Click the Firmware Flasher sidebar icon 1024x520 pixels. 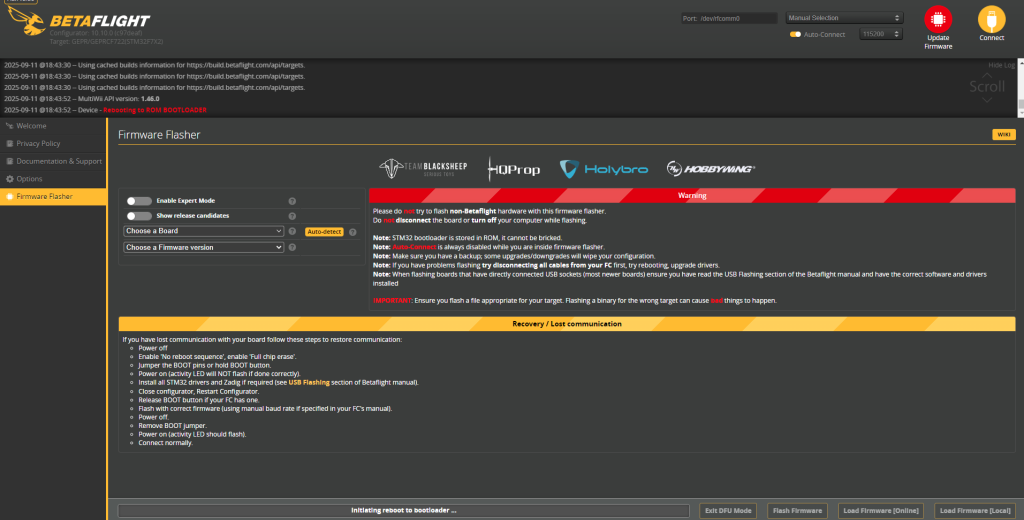(9, 196)
